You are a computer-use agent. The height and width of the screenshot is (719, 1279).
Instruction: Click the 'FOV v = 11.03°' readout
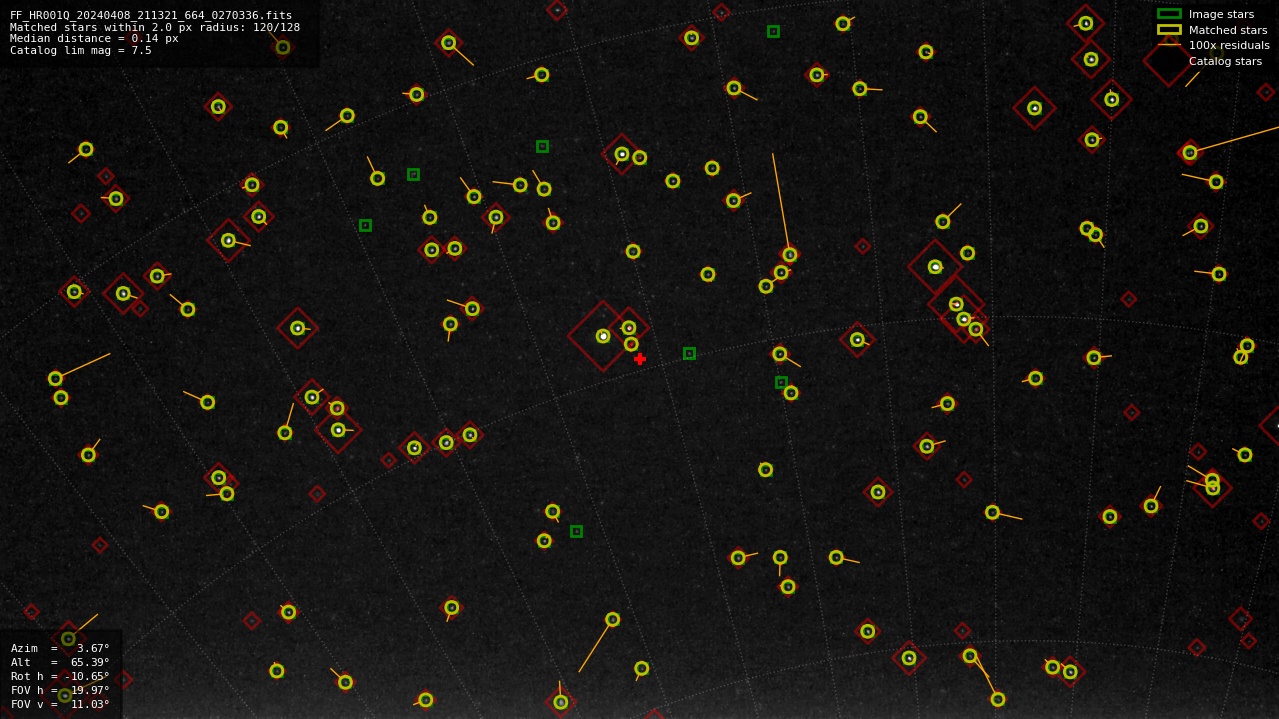click(x=60, y=704)
